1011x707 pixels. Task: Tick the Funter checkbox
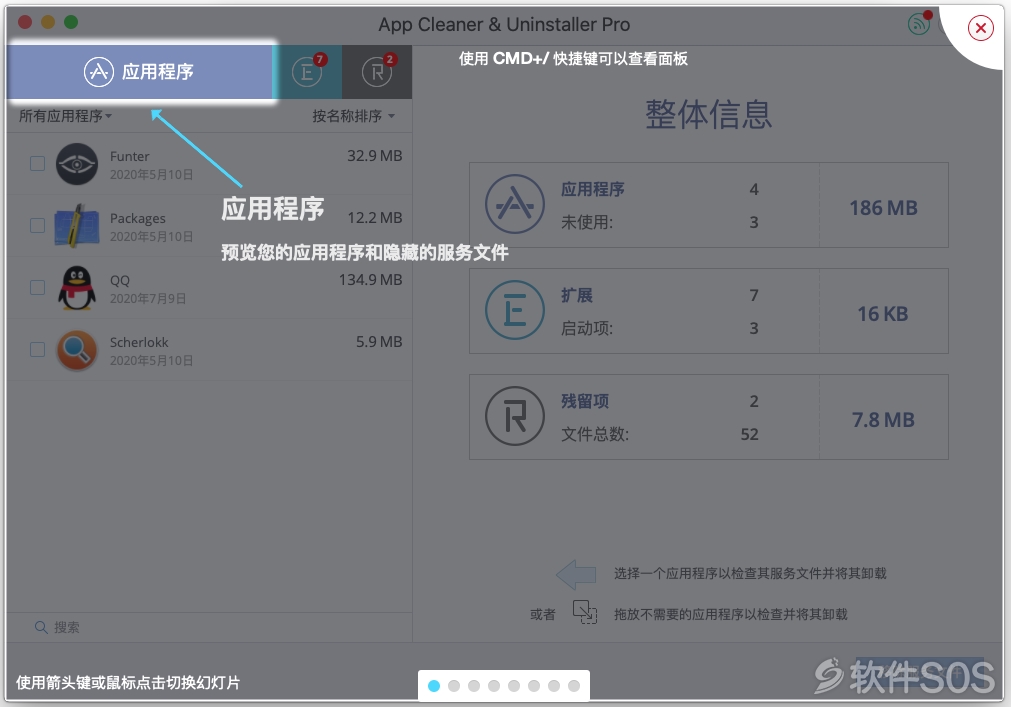37,164
